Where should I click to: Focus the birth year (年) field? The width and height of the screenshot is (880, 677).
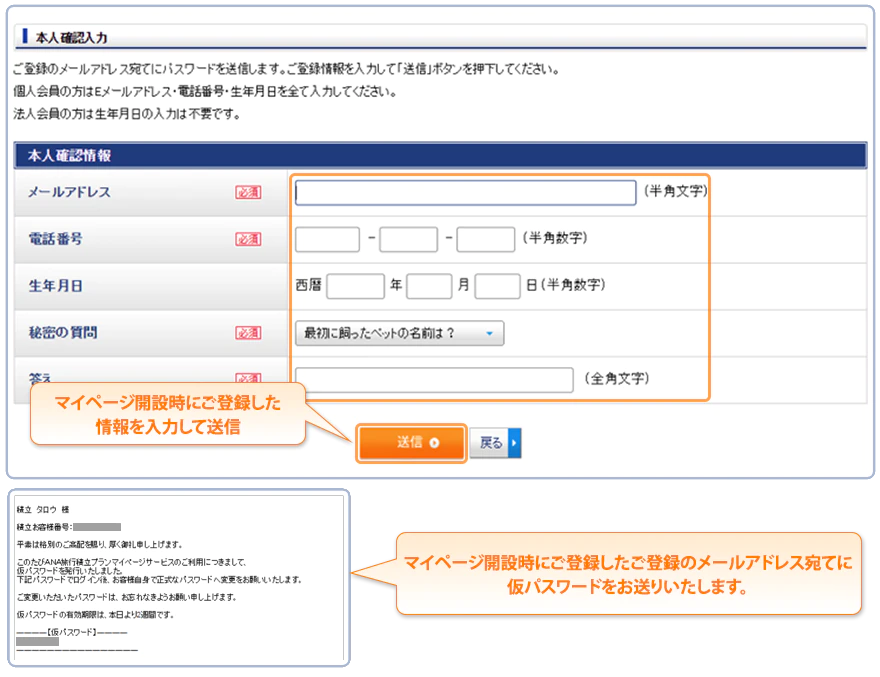[x=355, y=286]
